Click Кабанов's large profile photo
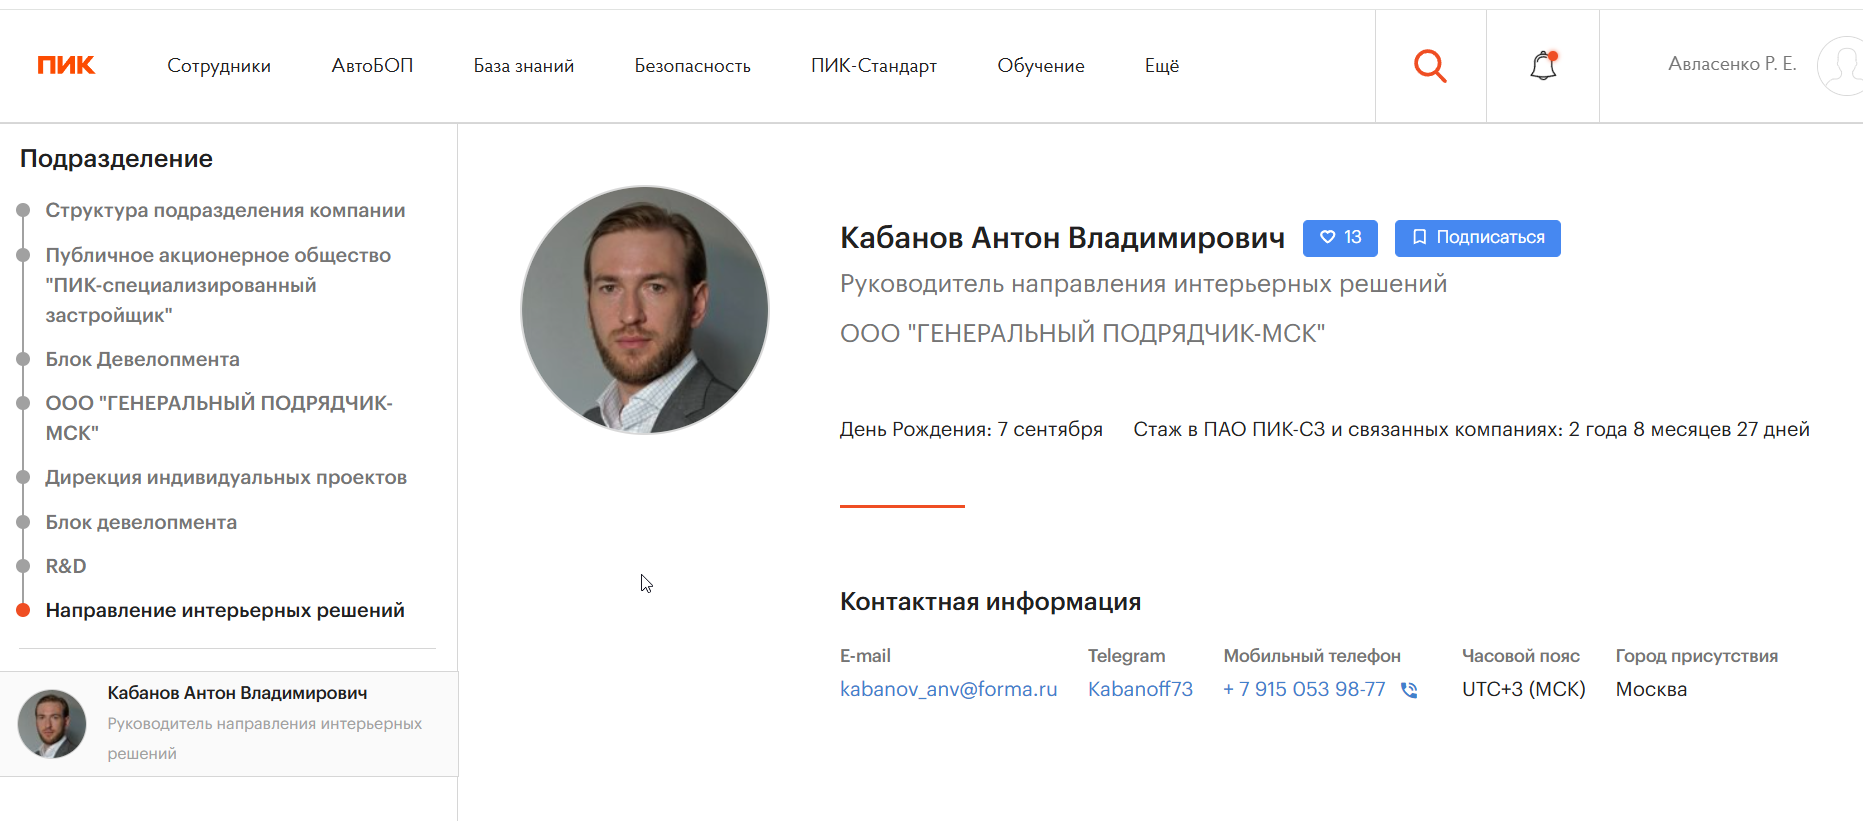The height and width of the screenshot is (821, 1863). point(645,310)
